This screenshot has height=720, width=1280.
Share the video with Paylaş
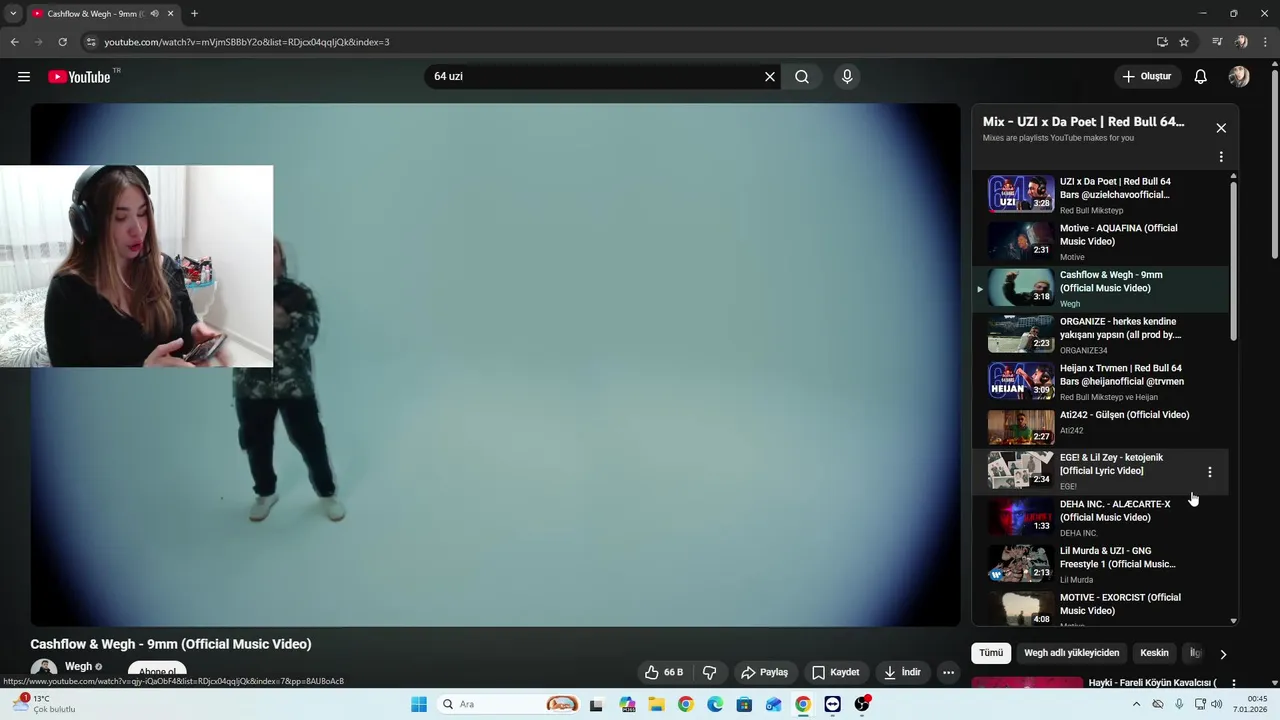tap(765, 673)
